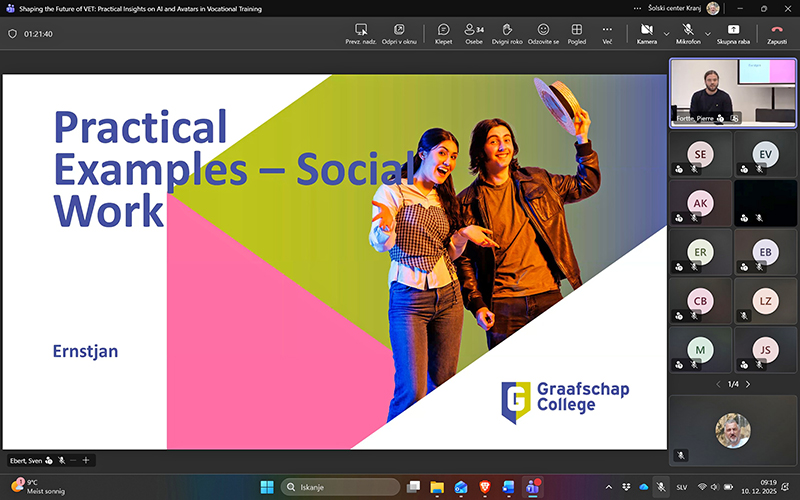The height and width of the screenshot is (500, 800).
Task: Click Skupna raba share icon
Action: (733, 30)
